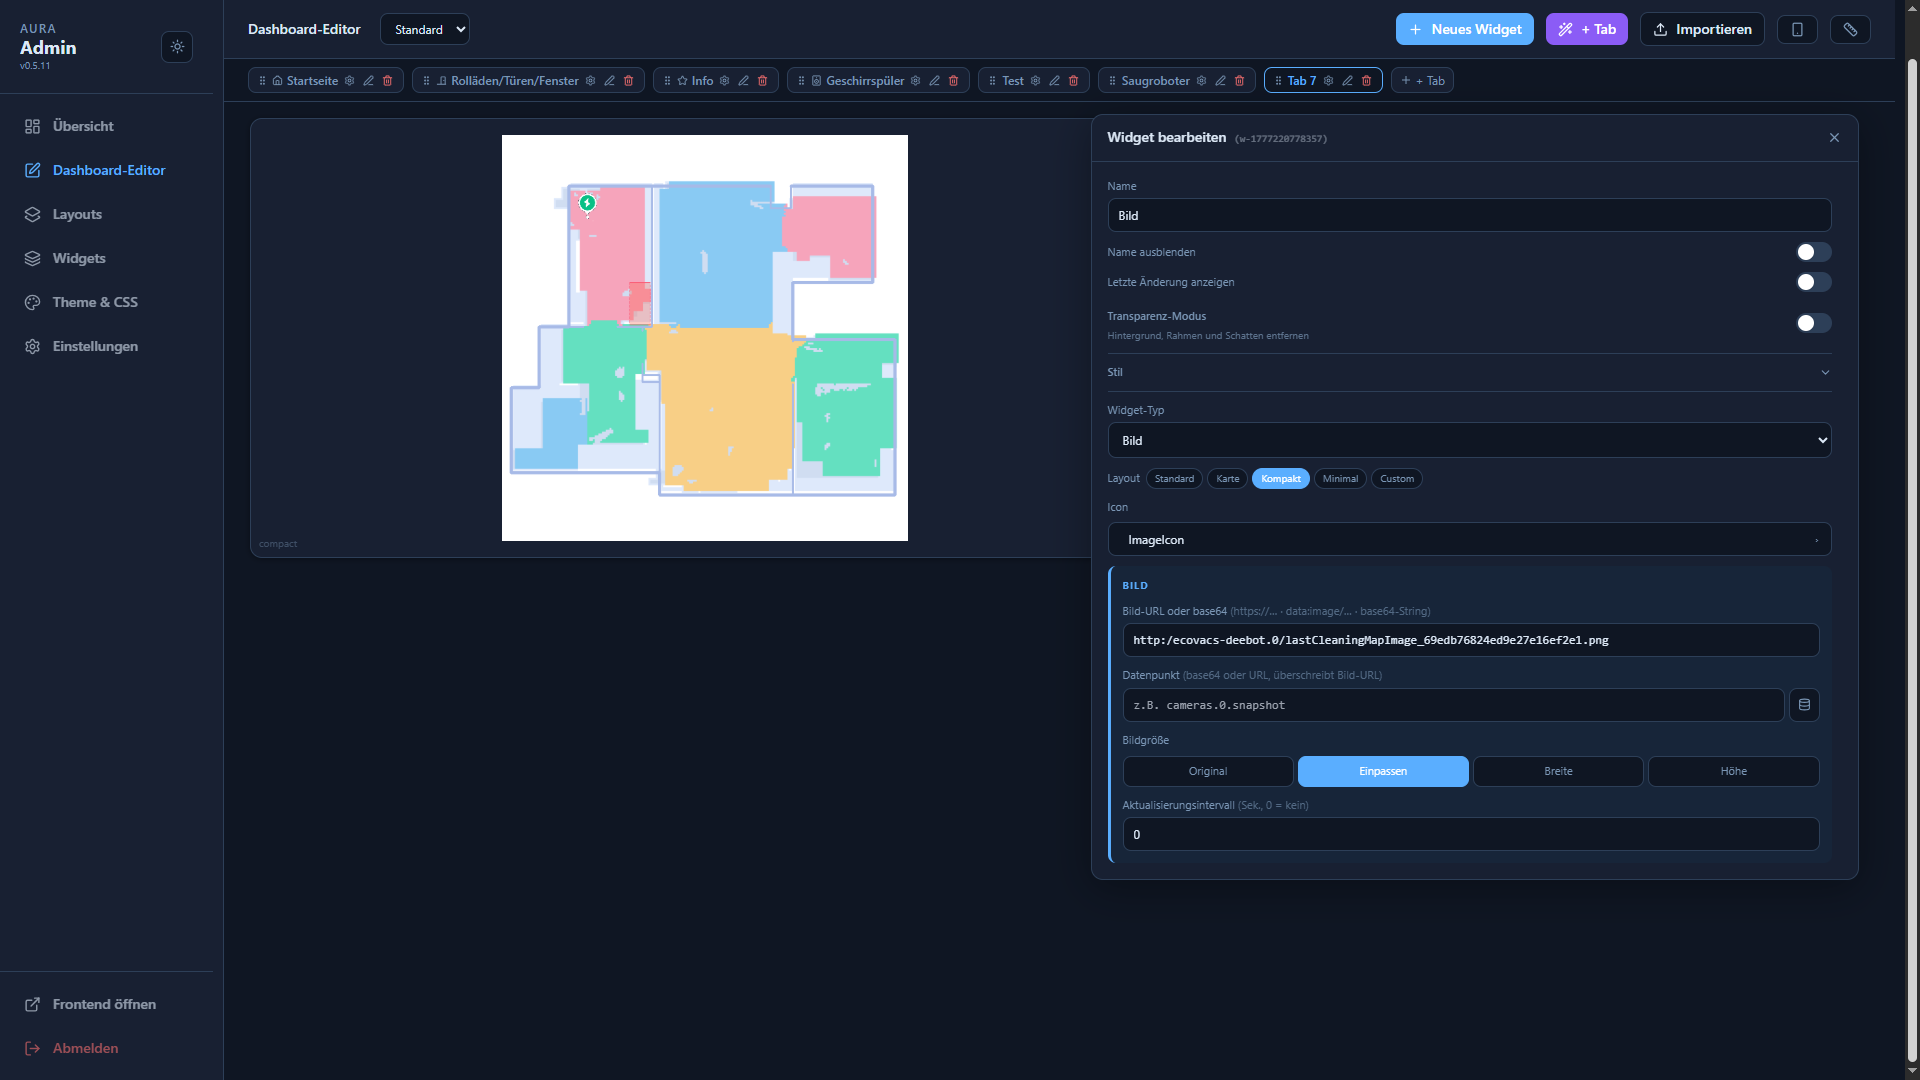Set Bildgröße to Original
This screenshot has height=1080, width=1920.
pos(1207,771)
